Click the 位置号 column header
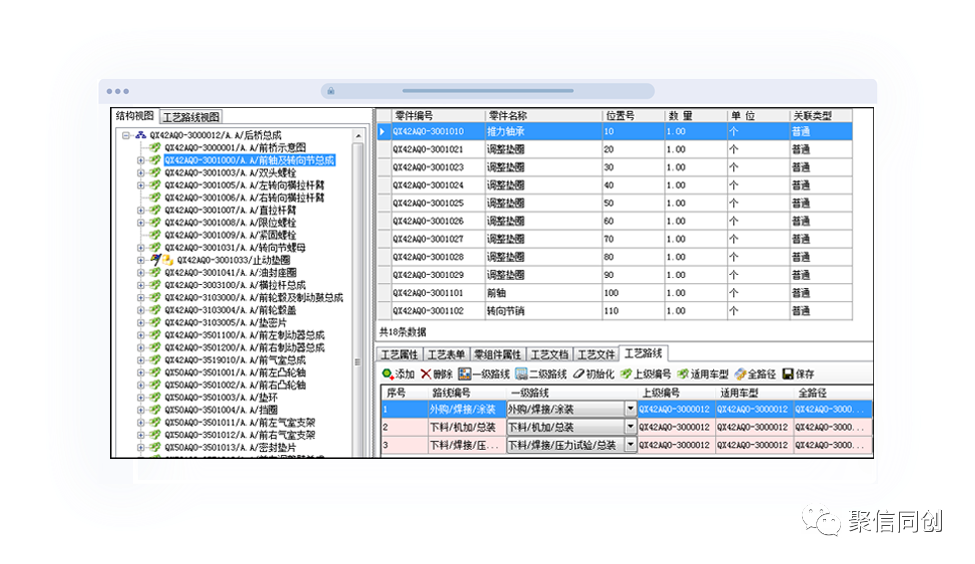The width and height of the screenshot is (975, 564). tap(633, 116)
